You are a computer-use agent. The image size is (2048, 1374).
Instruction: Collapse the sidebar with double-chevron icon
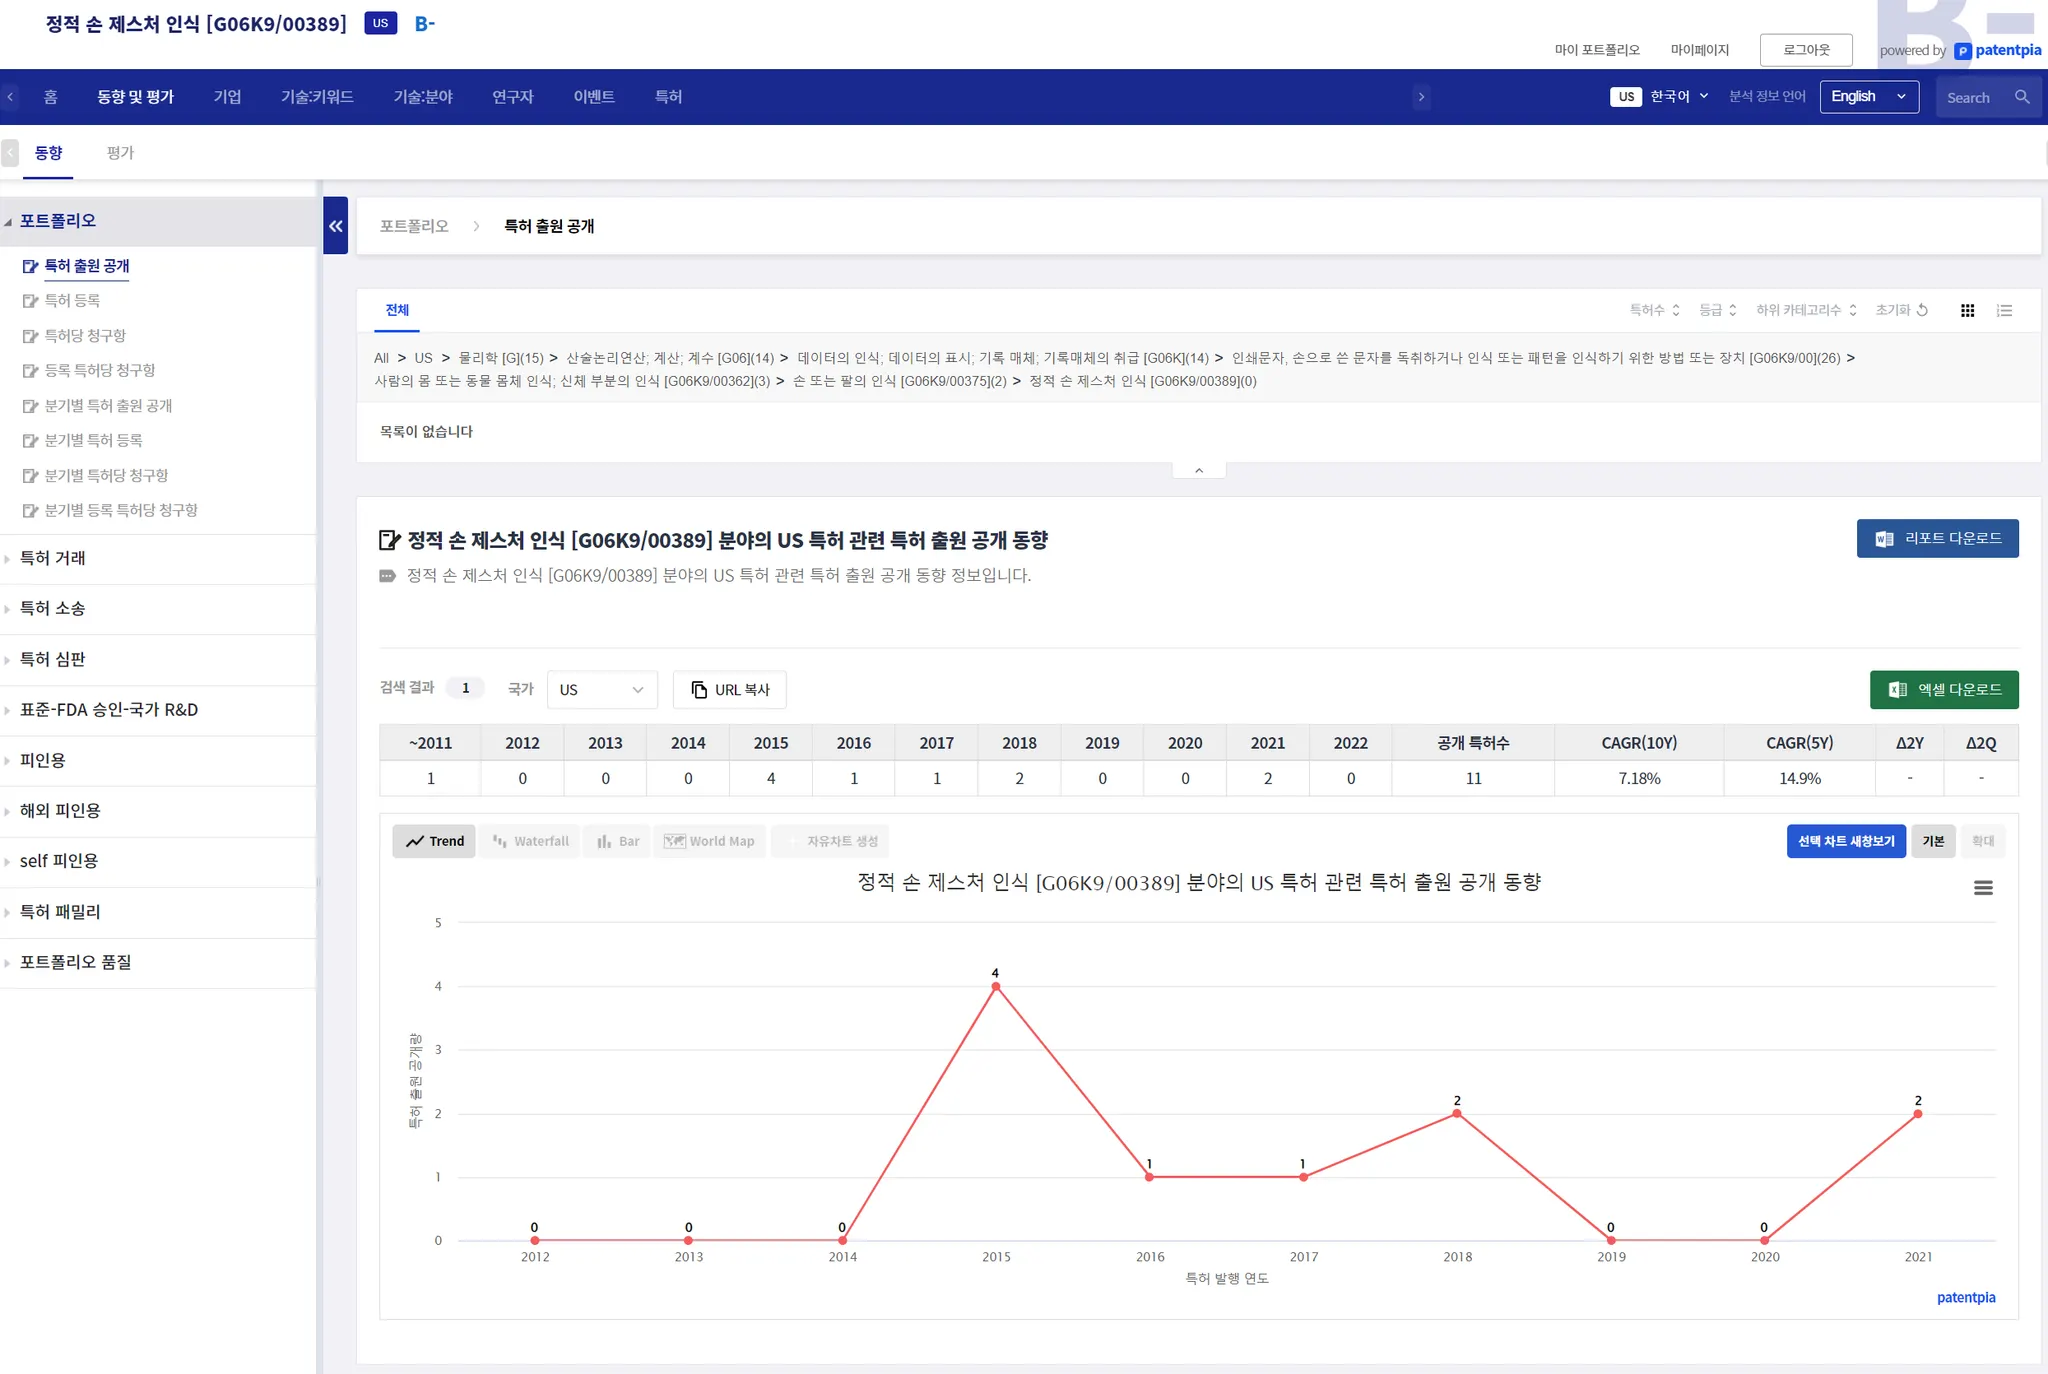(x=336, y=226)
